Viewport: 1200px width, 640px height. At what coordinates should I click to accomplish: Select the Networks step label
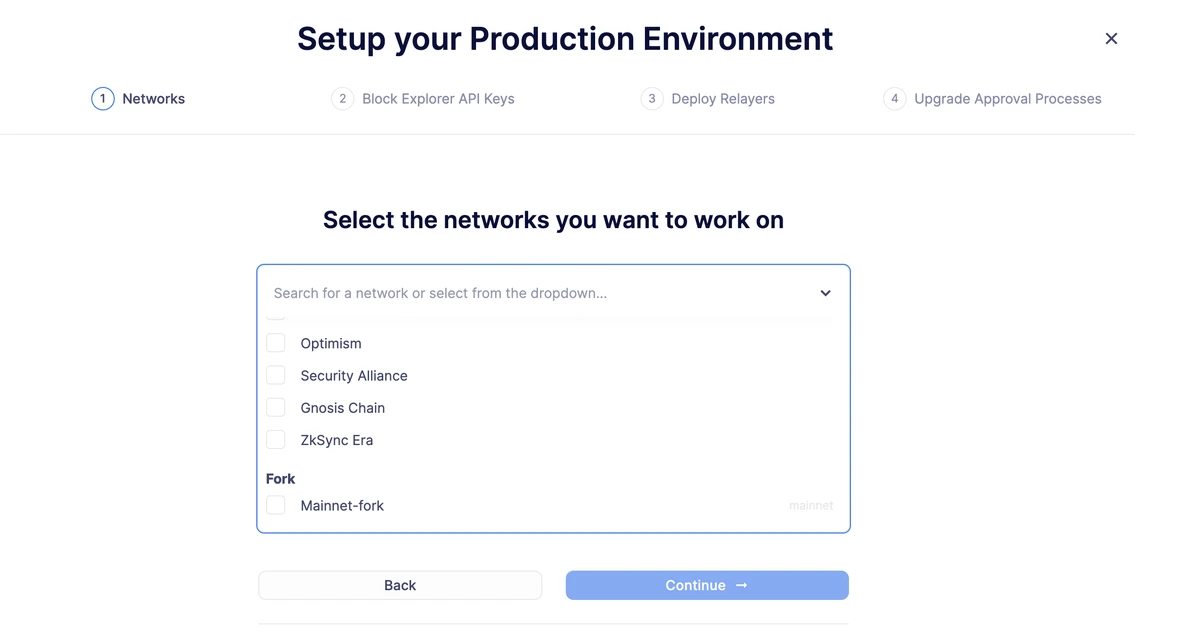tap(153, 99)
